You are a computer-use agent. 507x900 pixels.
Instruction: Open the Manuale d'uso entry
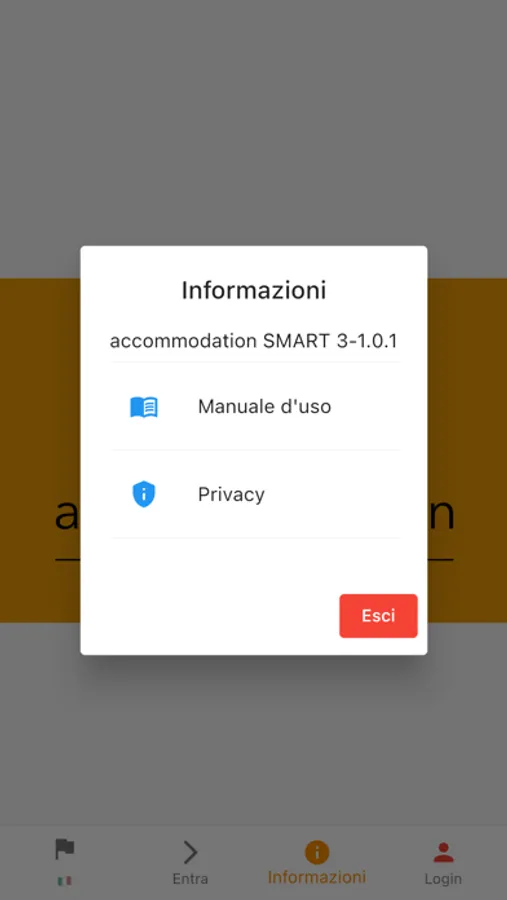[255, 406]
